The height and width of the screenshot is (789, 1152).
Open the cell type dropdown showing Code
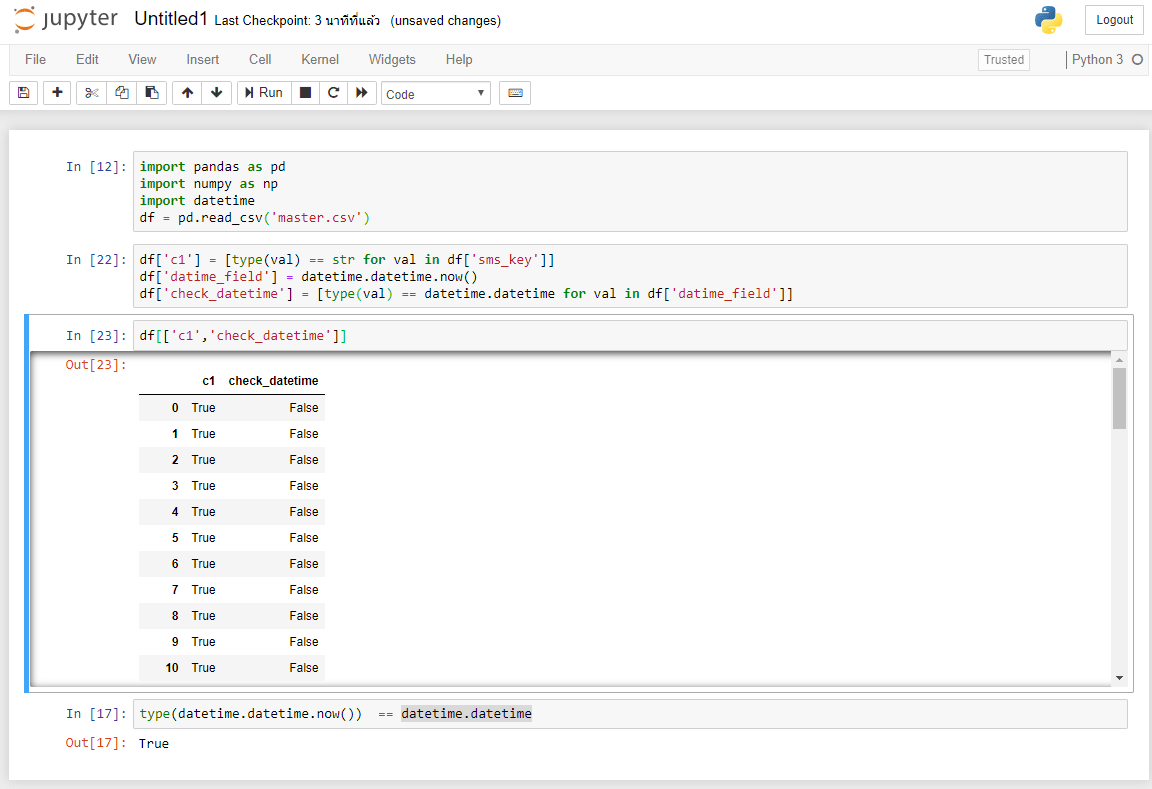[434, 92]
